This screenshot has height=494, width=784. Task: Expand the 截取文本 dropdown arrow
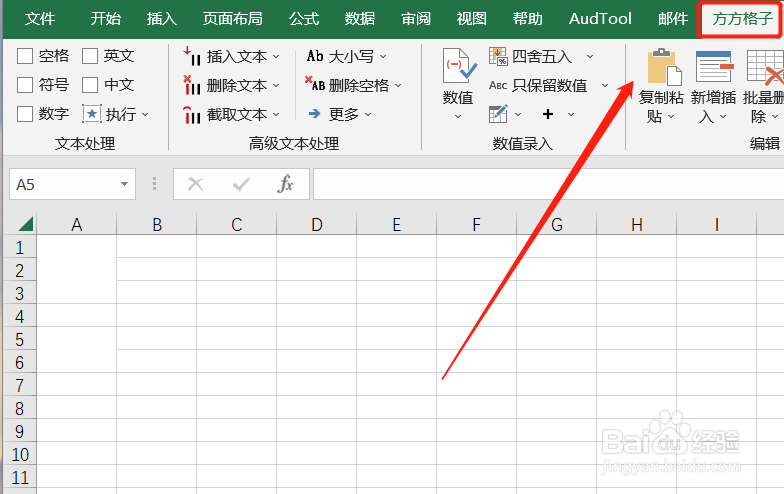tap(276, 114)
